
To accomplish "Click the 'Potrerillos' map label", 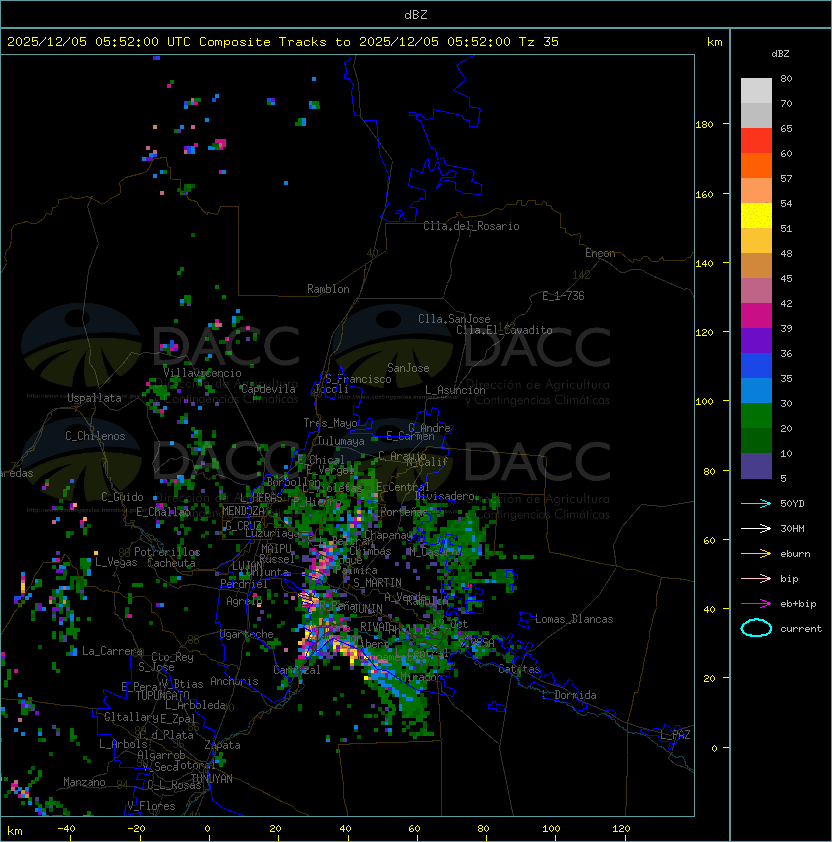I will 167,552.
